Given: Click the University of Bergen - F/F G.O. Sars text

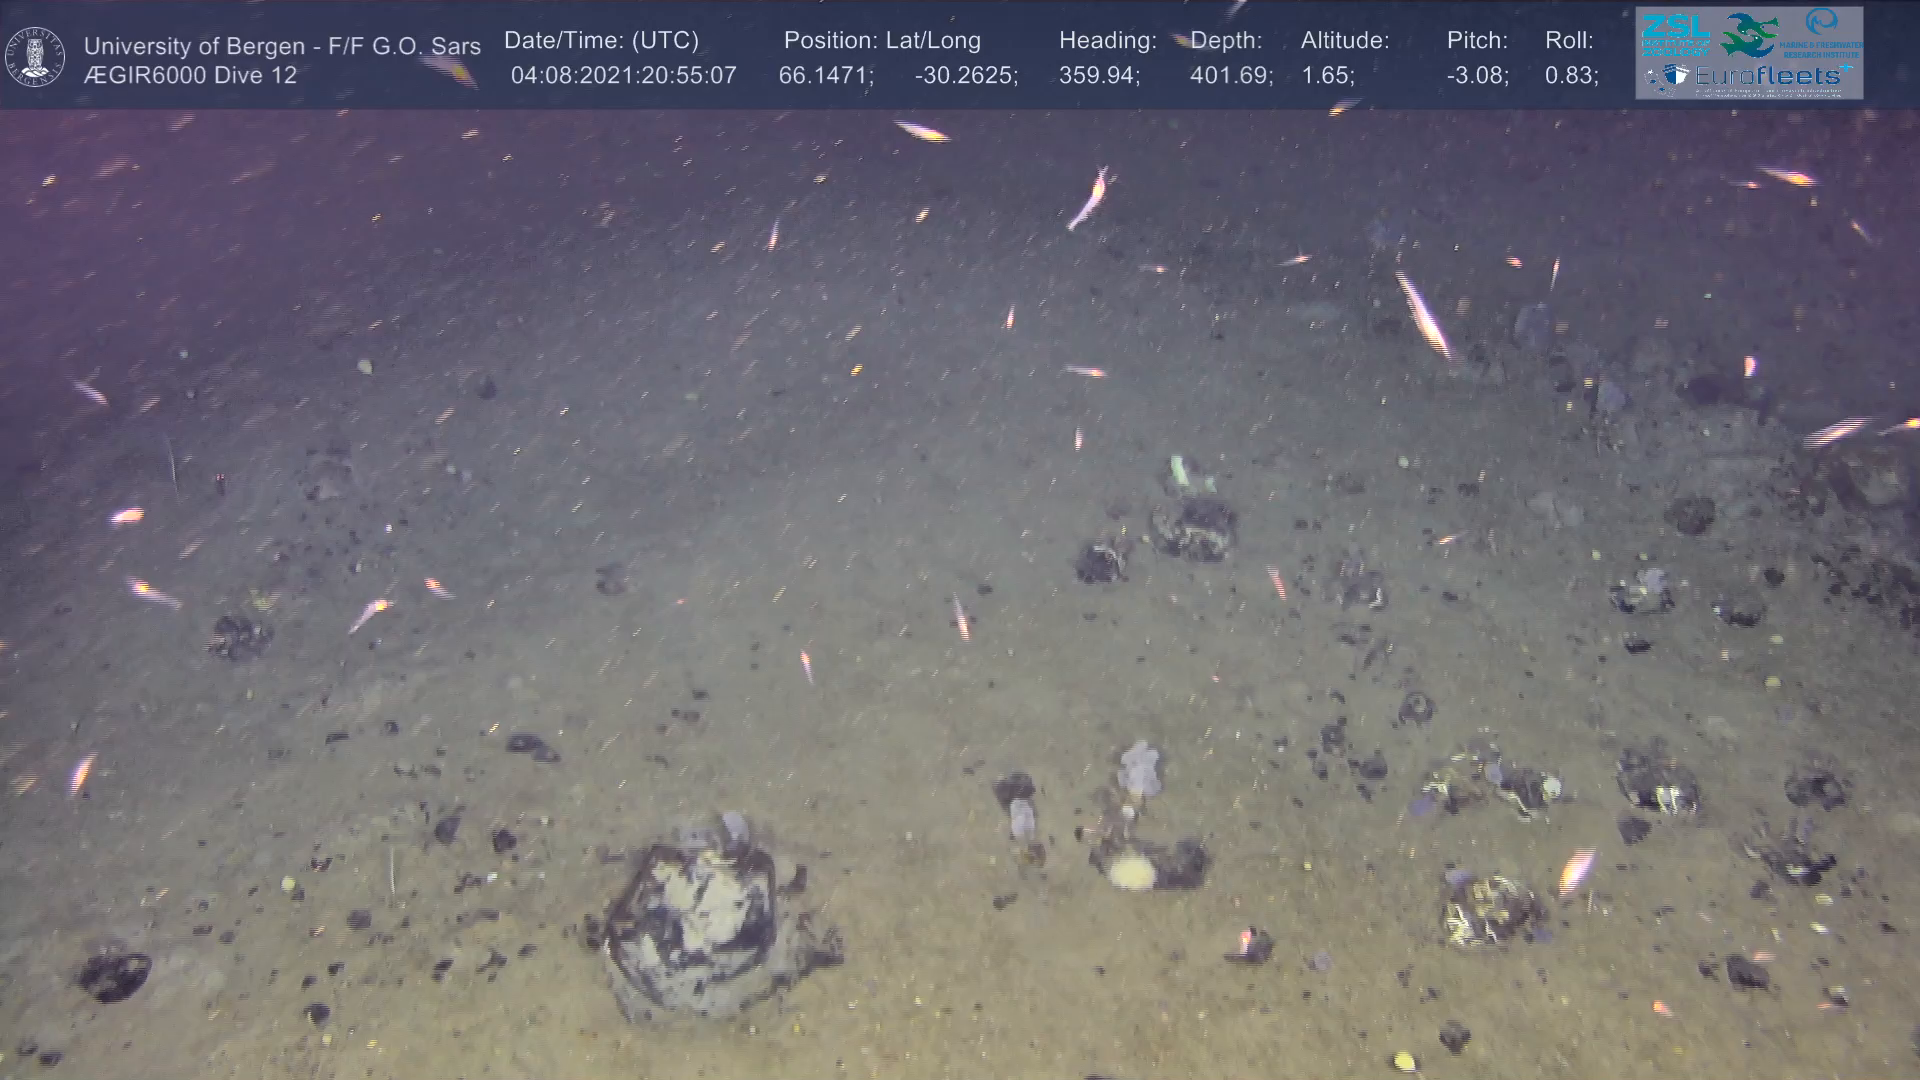Looking at the screenshot, I should point(282,46).
